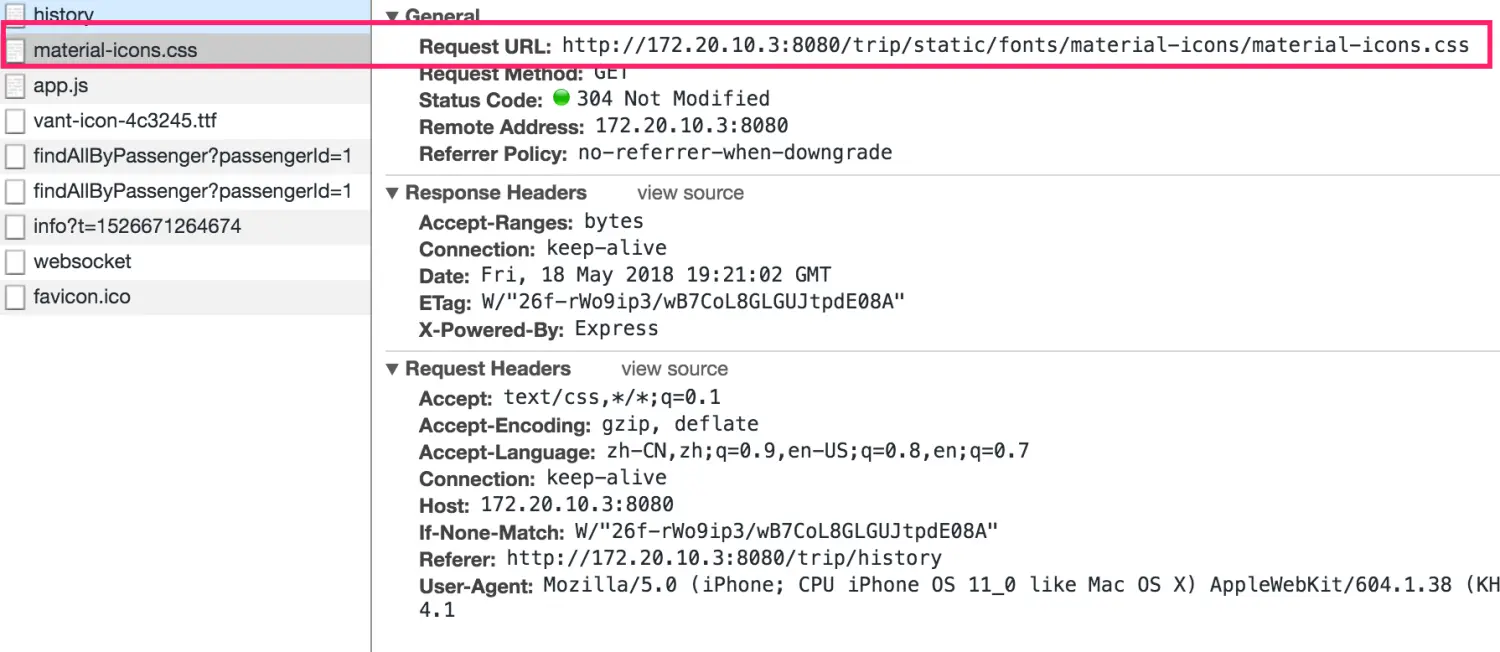Click the green status code indicator dot
This screenshot has height=652, width=1500.
(x=561, y=99)
